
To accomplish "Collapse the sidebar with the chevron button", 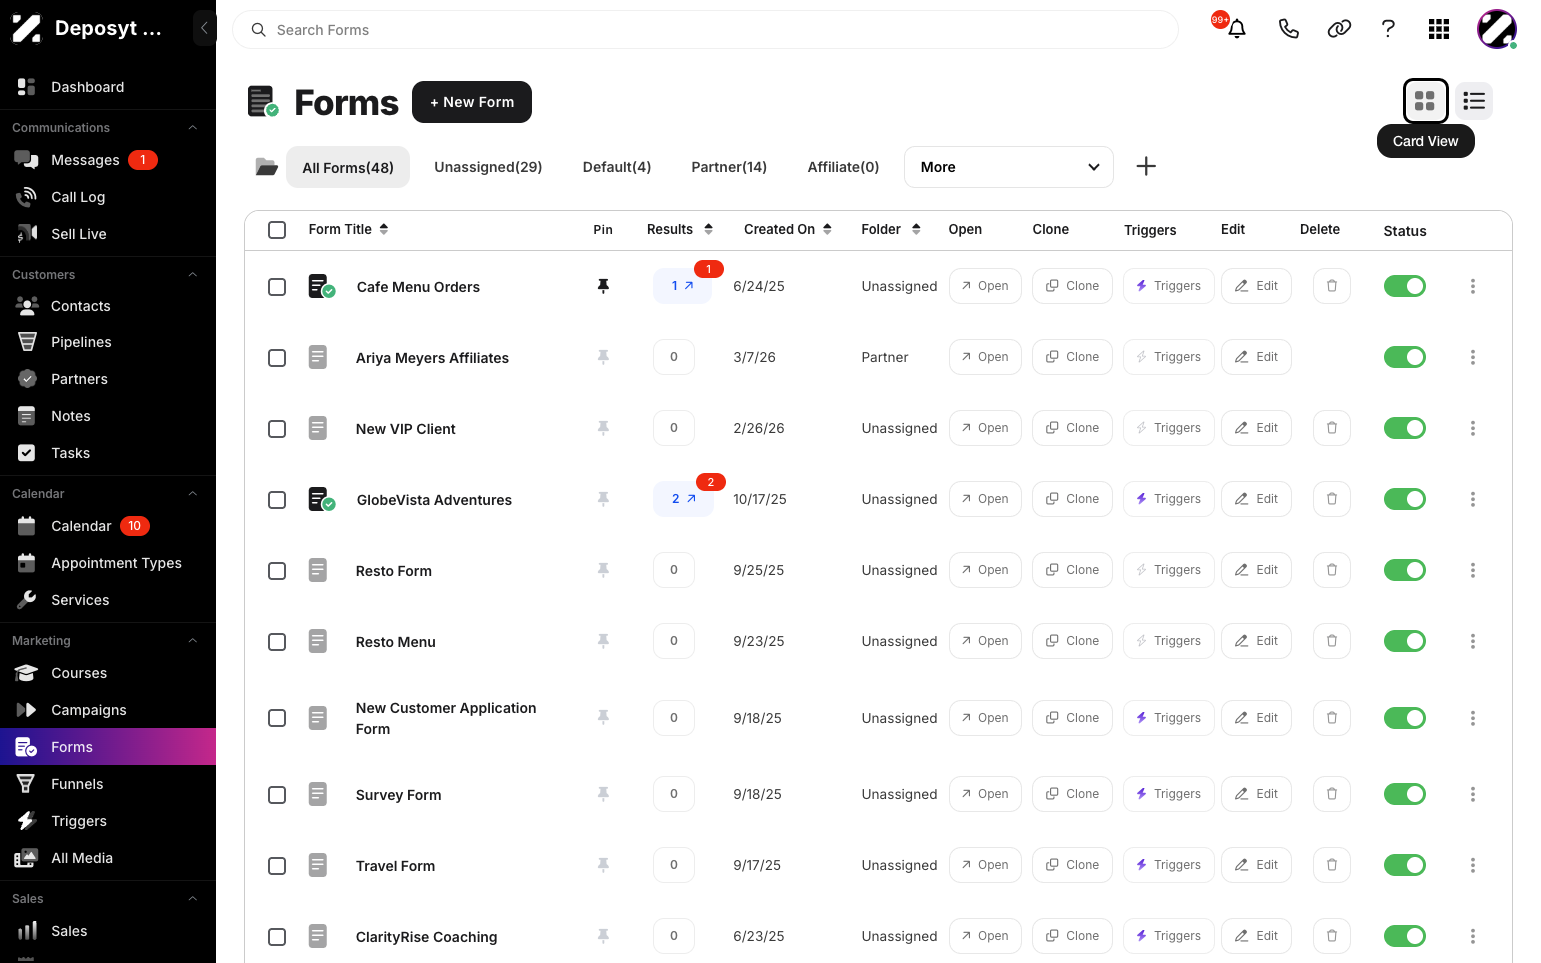I will pos(204,28).
